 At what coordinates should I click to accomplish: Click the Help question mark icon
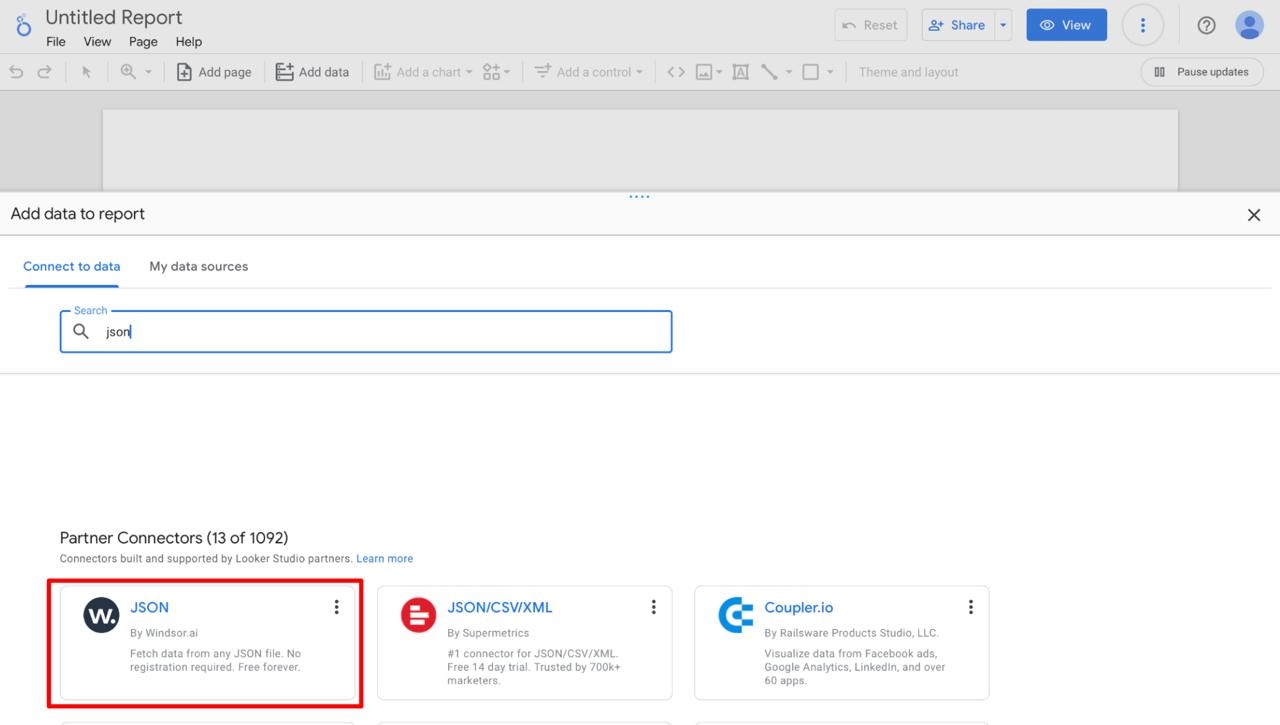(x=1206, y=25)
